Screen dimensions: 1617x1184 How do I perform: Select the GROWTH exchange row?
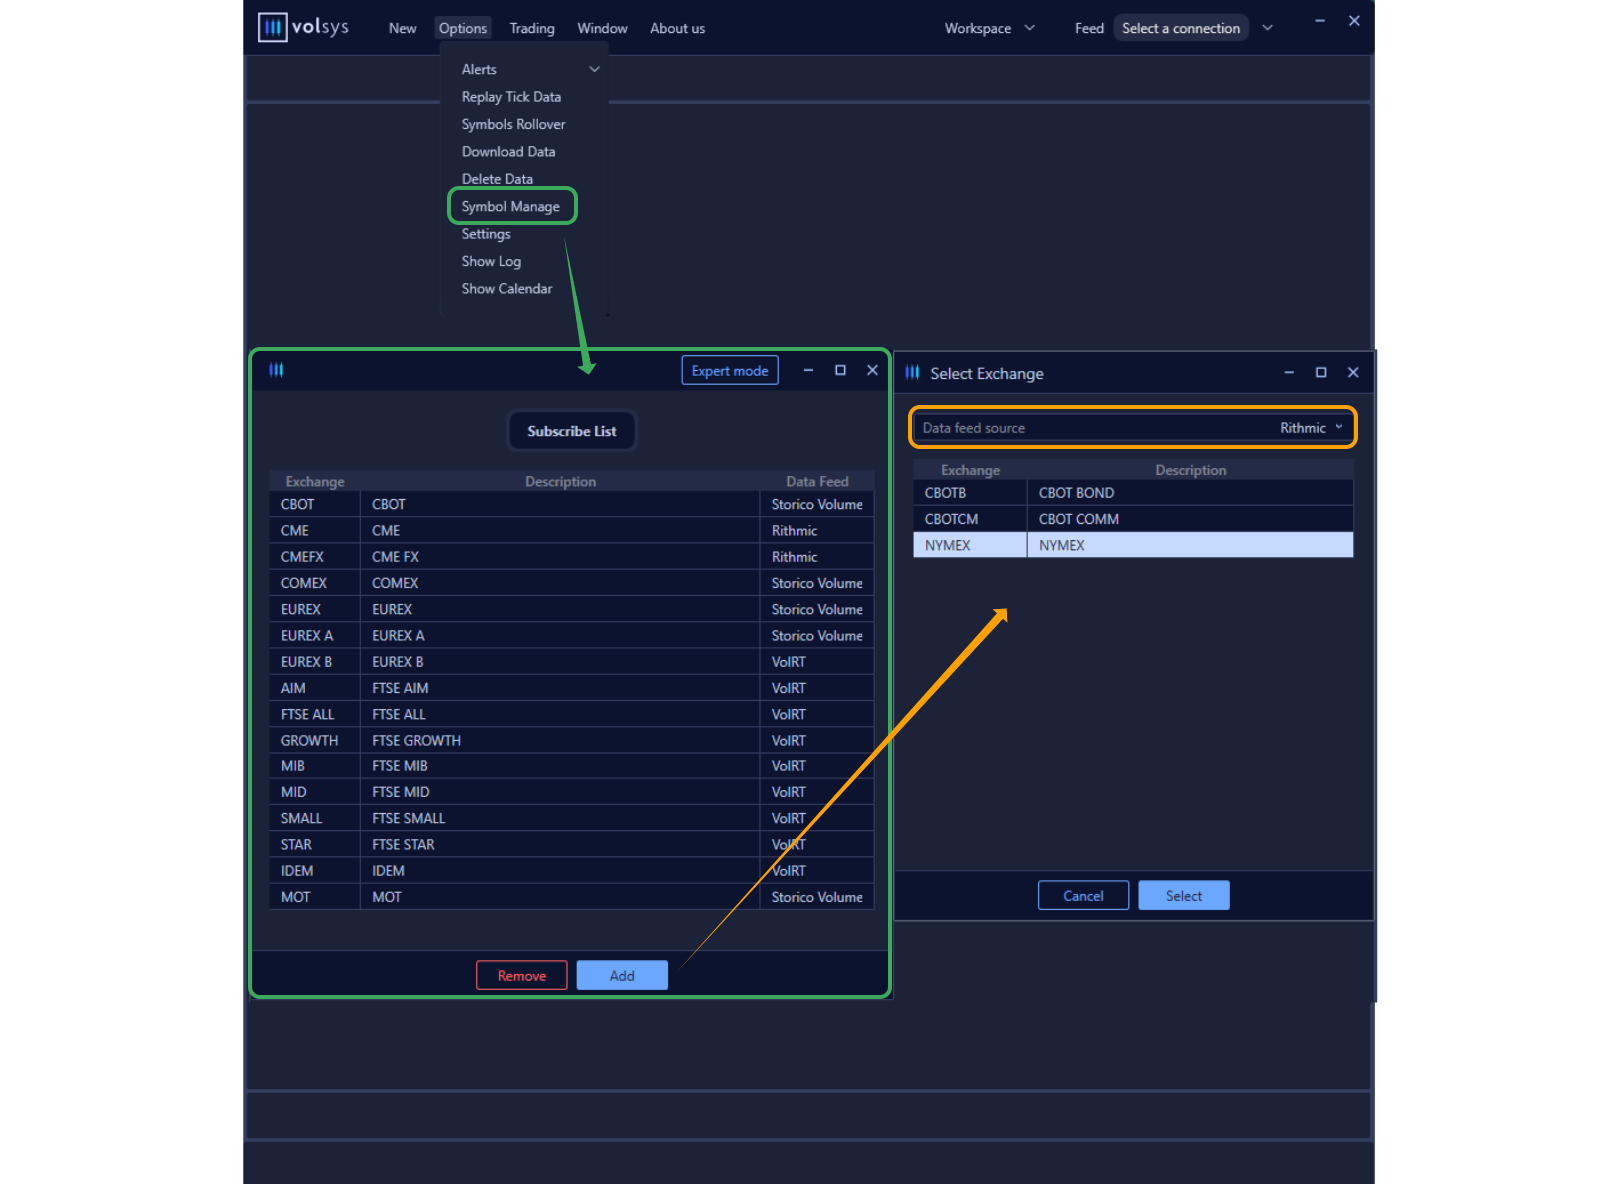[x=572, y=740]
